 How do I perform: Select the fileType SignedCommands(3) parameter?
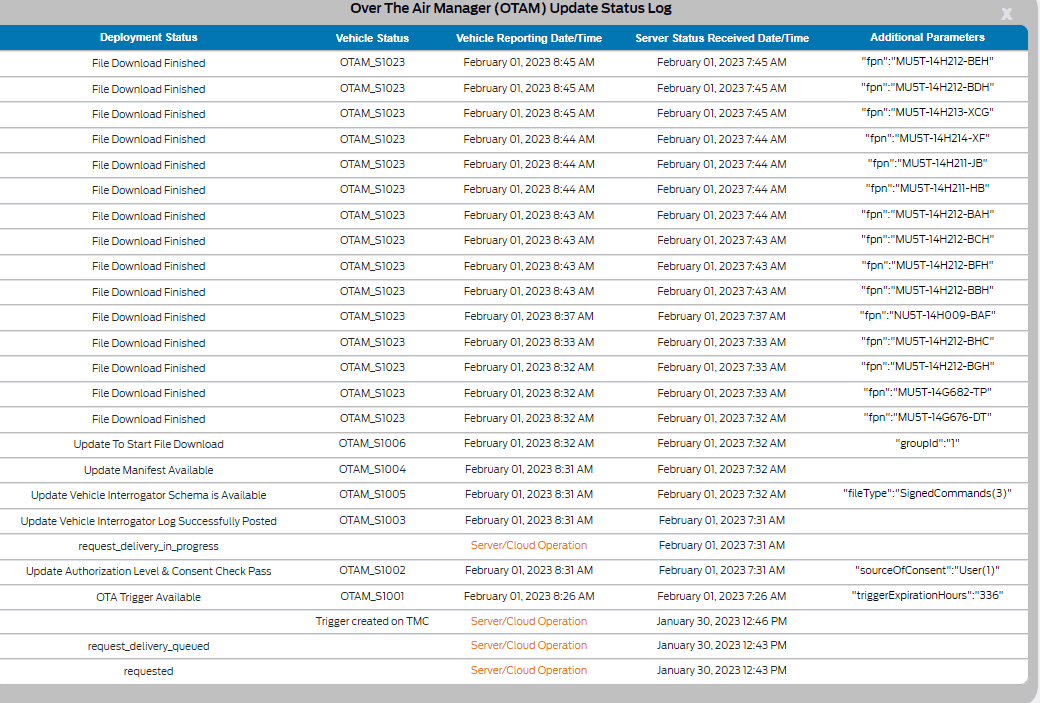[927, 493]
